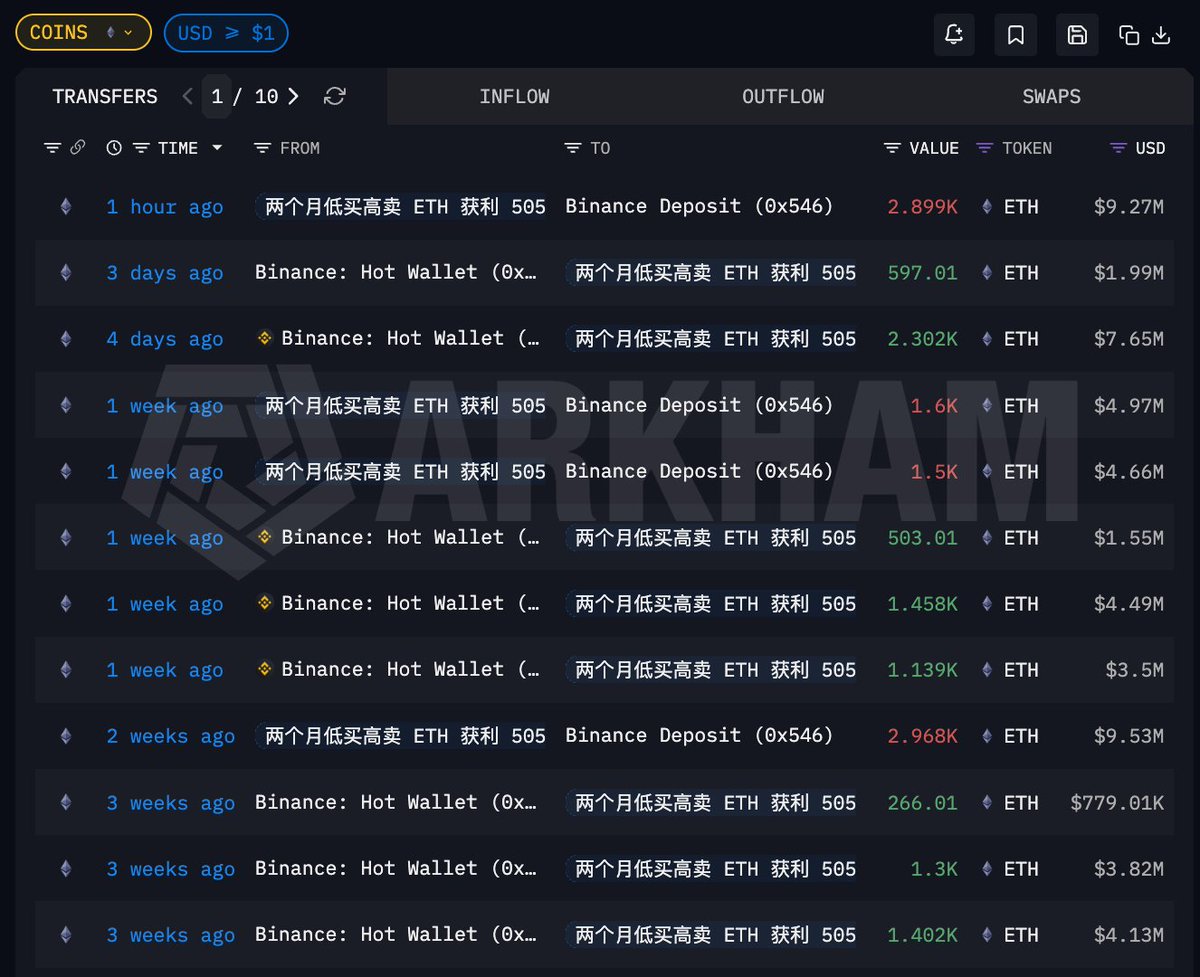
Task: Click the Binance logo in the $4.49M row
Action: click(x=265, y=603)
